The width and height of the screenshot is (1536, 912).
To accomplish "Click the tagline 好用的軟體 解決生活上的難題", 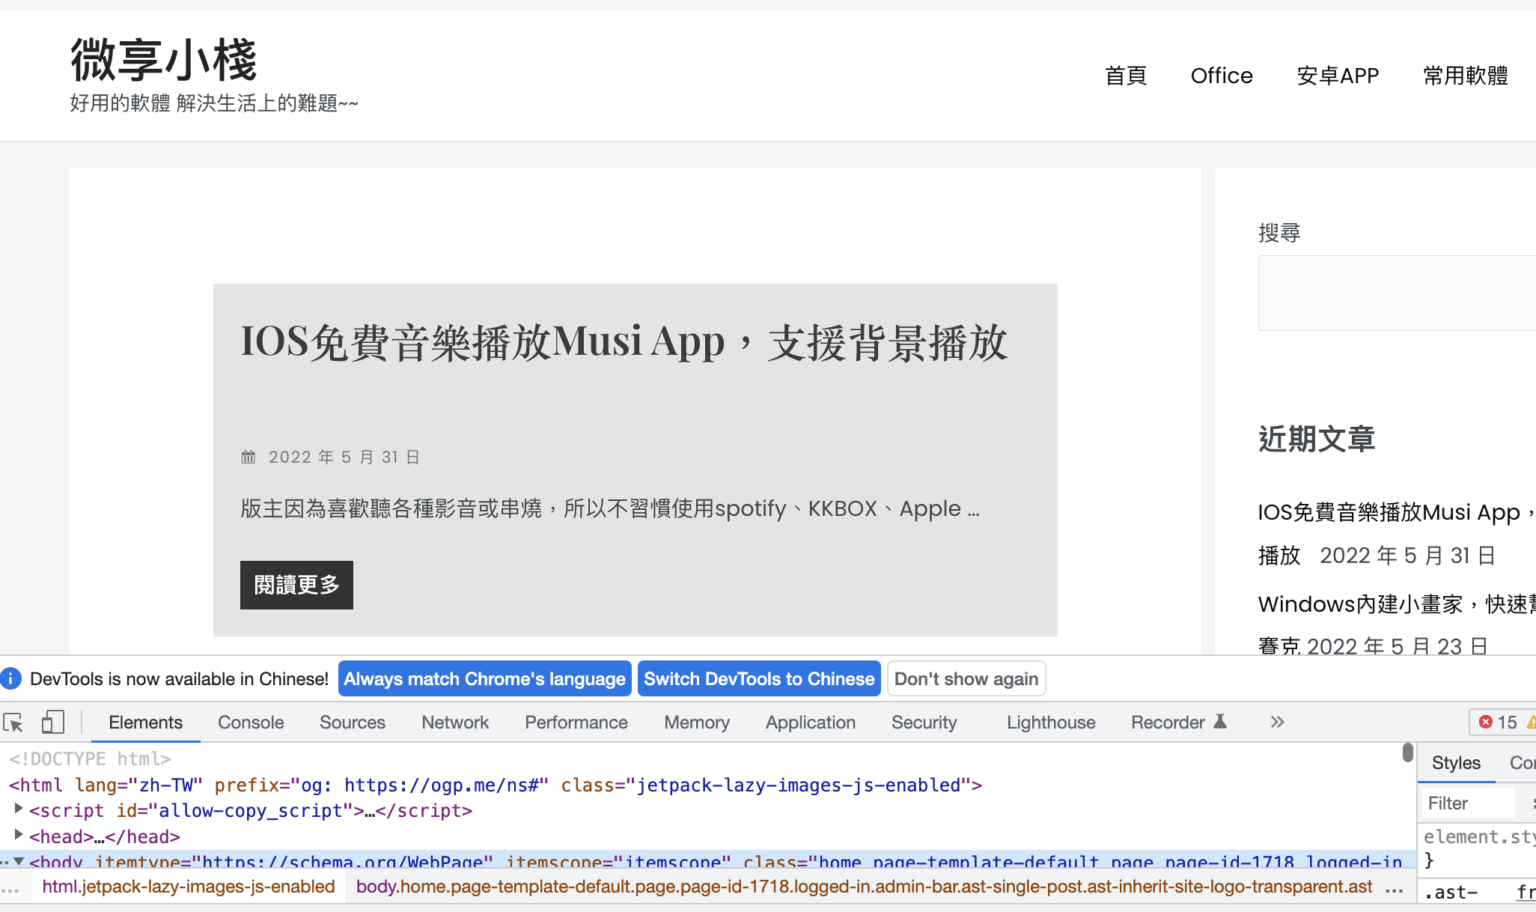I will pos(214,103).
